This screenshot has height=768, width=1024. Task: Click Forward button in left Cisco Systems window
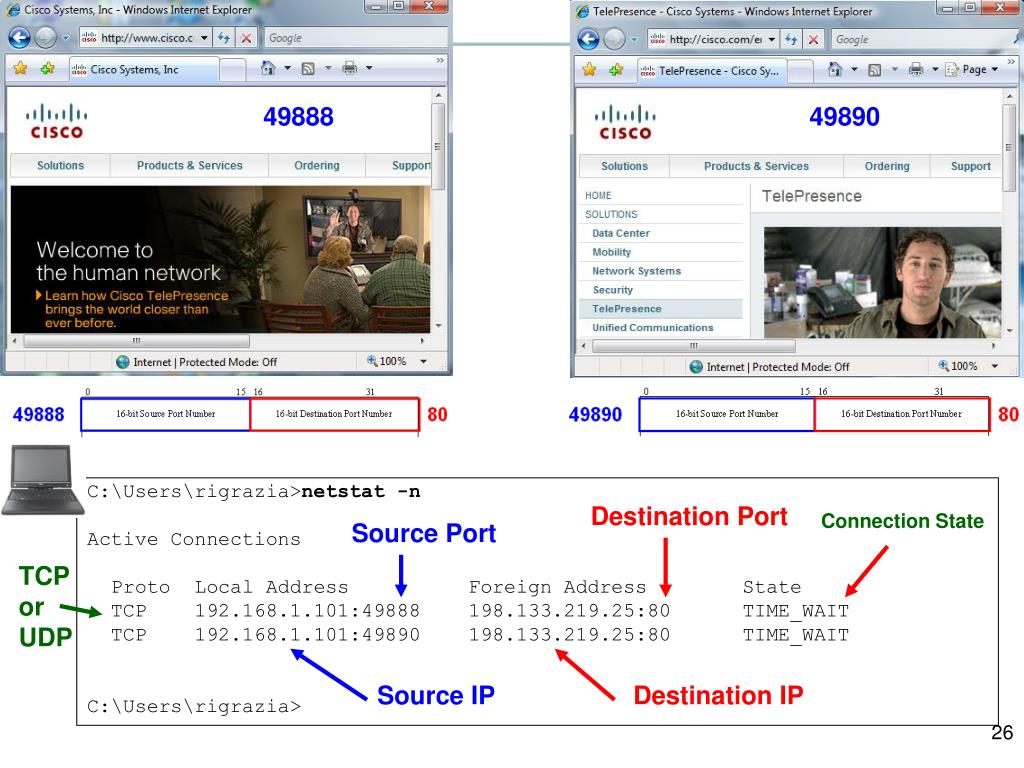[45, 38]
